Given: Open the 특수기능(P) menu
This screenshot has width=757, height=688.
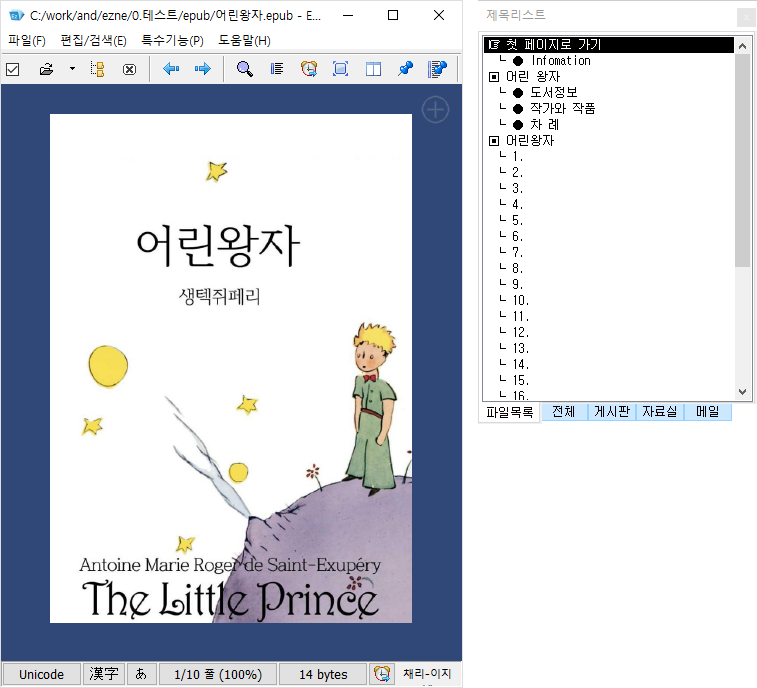Looking at the screenshot, I should point(172,41).
